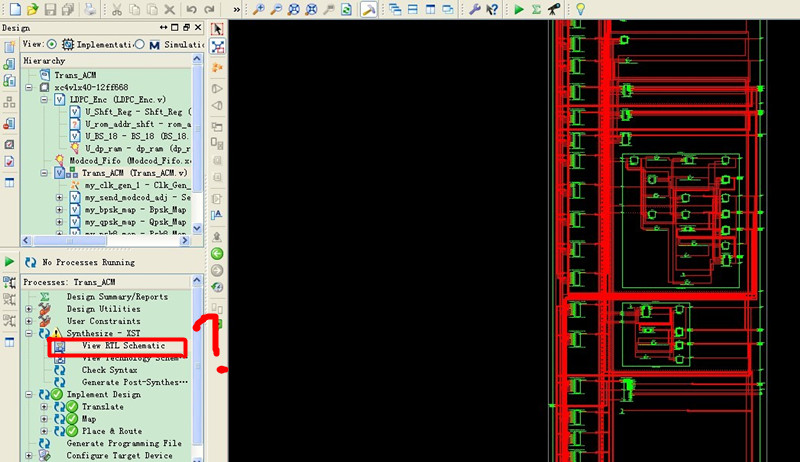Click the telescope icon
Image resolution: width=800 pixels, height=462 pixels.
[554, 9]
